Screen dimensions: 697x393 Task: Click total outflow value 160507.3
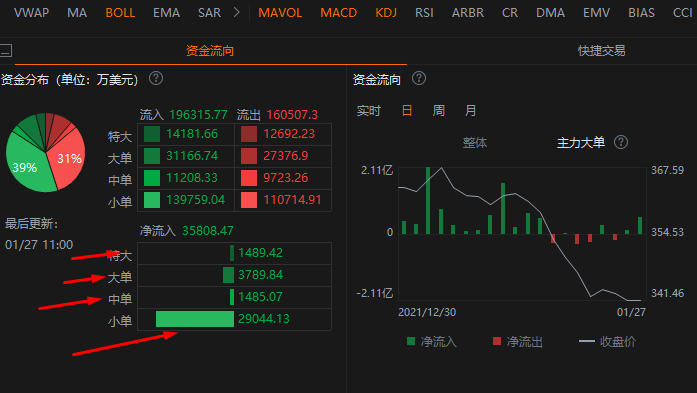pos(292,115)
